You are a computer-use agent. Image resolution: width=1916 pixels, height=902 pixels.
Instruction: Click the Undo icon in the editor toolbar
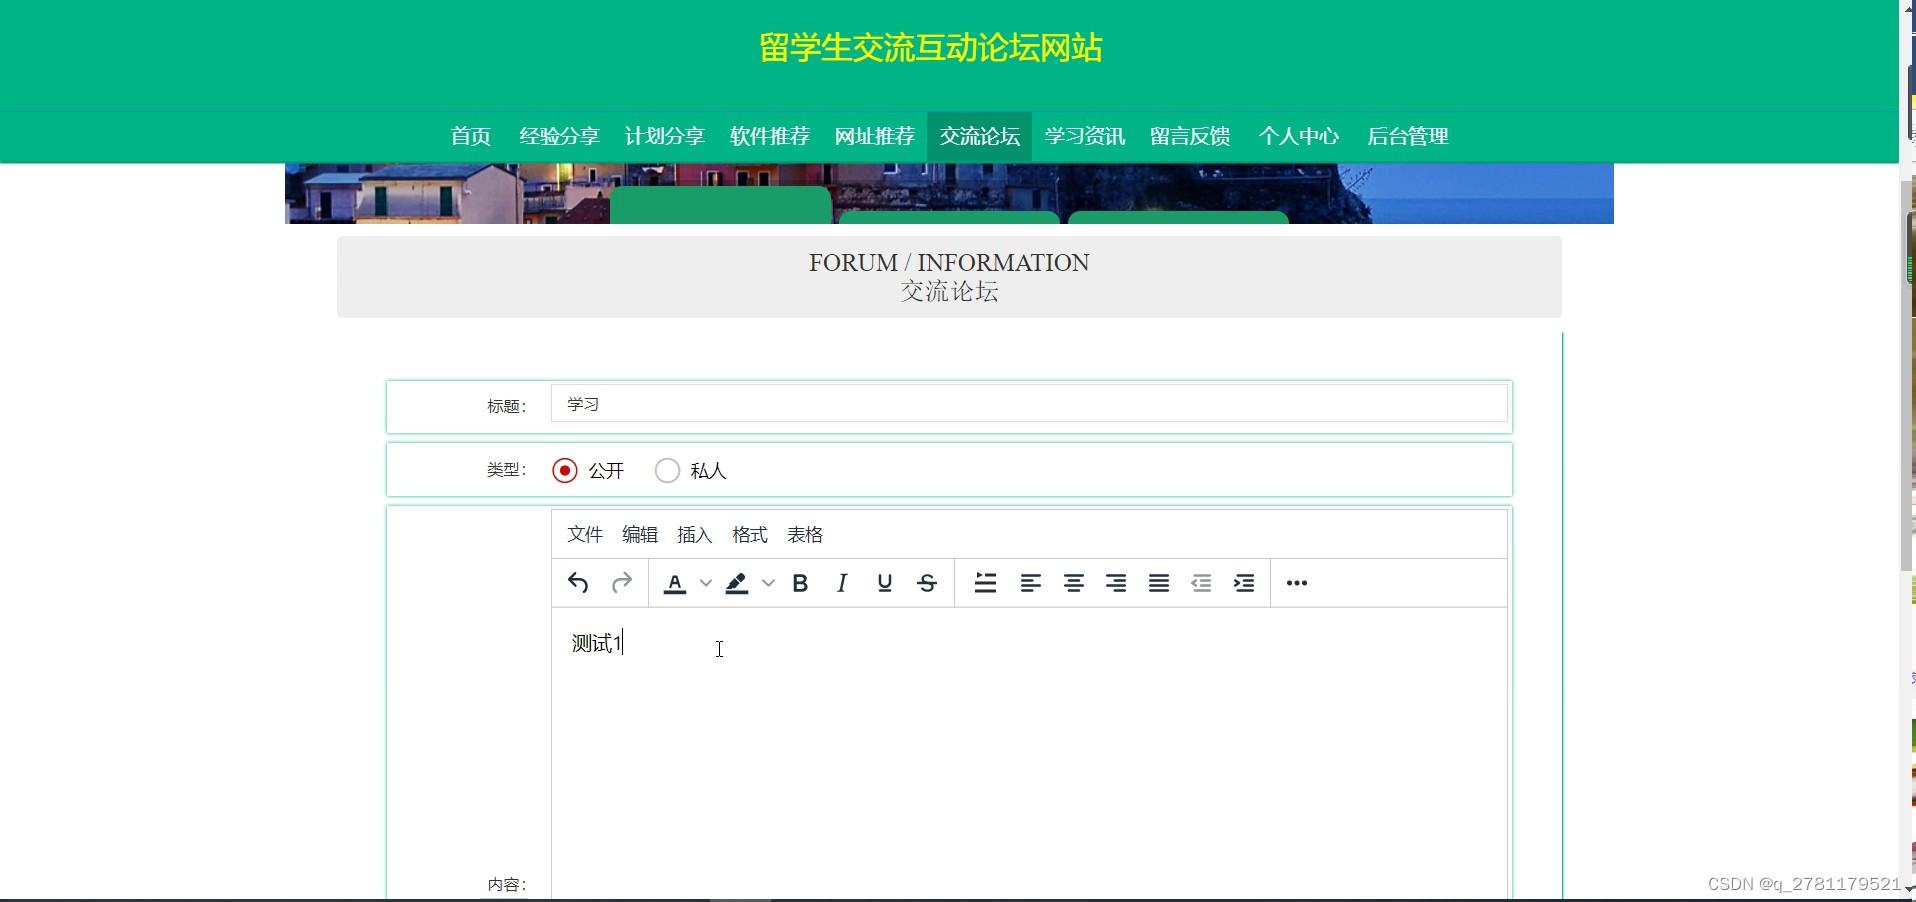[578, 583]
